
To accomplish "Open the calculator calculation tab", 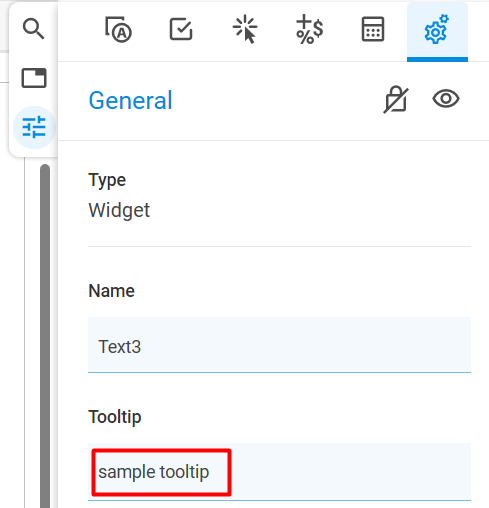I will pos(373,29).
